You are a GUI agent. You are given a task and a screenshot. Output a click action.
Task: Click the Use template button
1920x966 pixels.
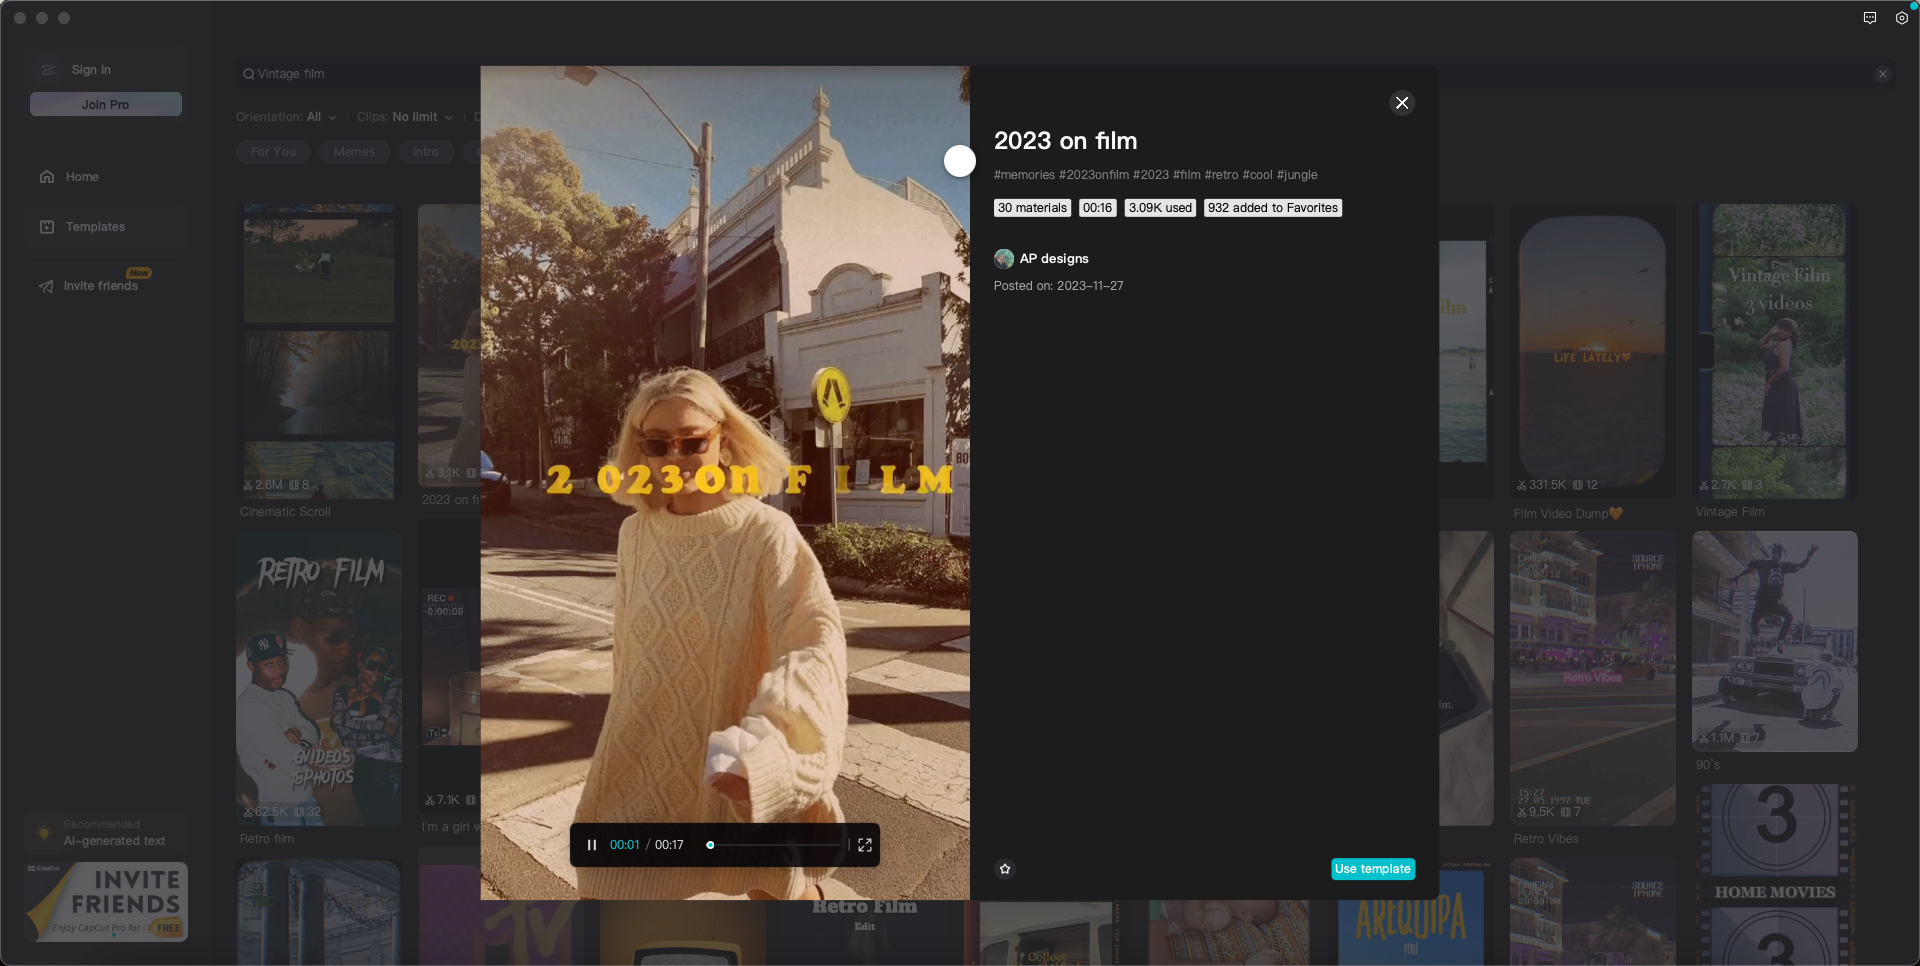[x=1372, y=869]
